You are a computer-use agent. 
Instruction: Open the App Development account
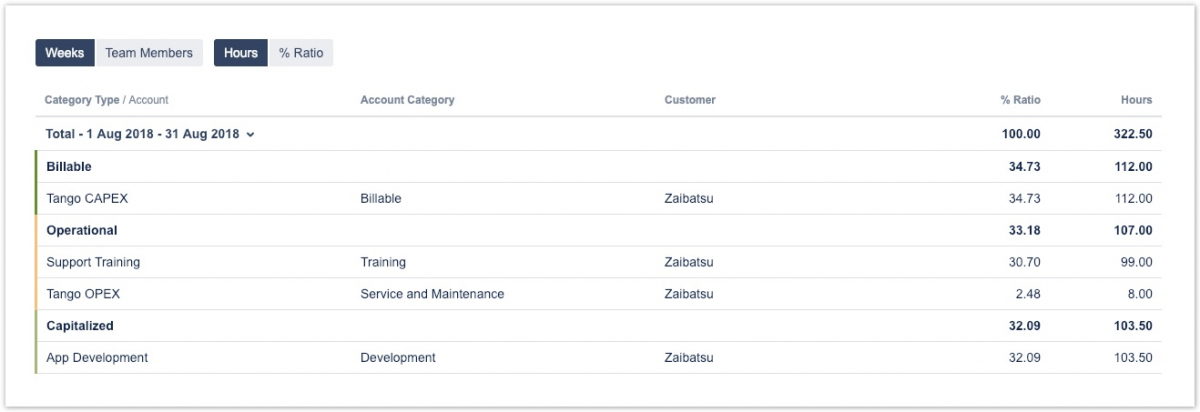(97, 358)
